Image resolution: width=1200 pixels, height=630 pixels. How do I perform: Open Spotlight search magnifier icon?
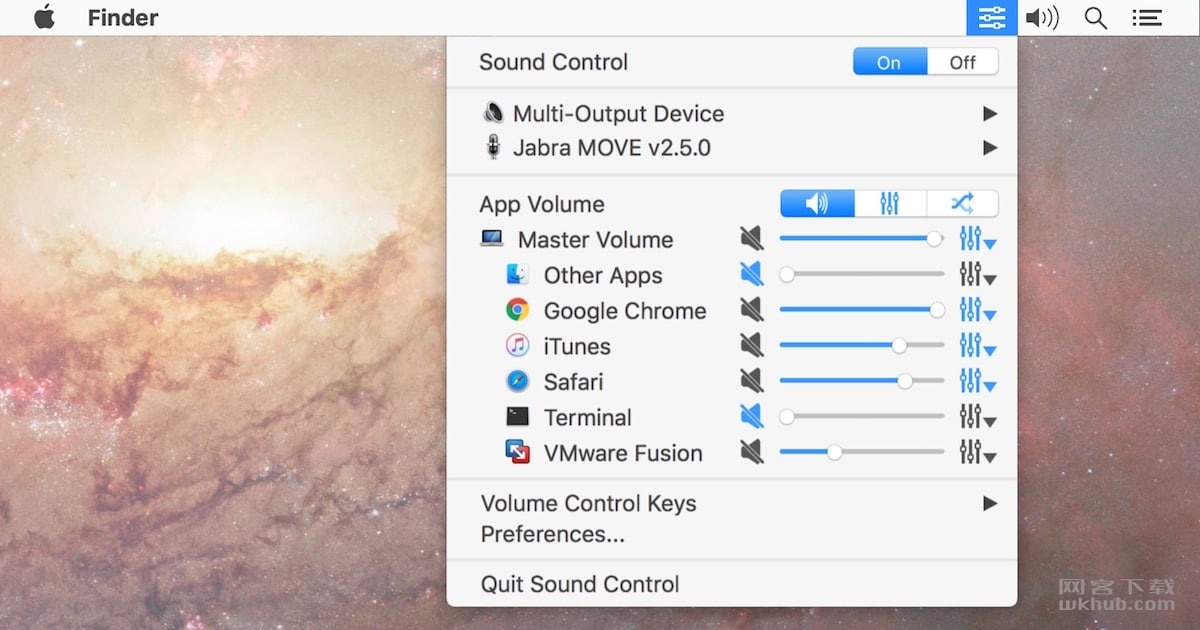(x=1096, y=18)
